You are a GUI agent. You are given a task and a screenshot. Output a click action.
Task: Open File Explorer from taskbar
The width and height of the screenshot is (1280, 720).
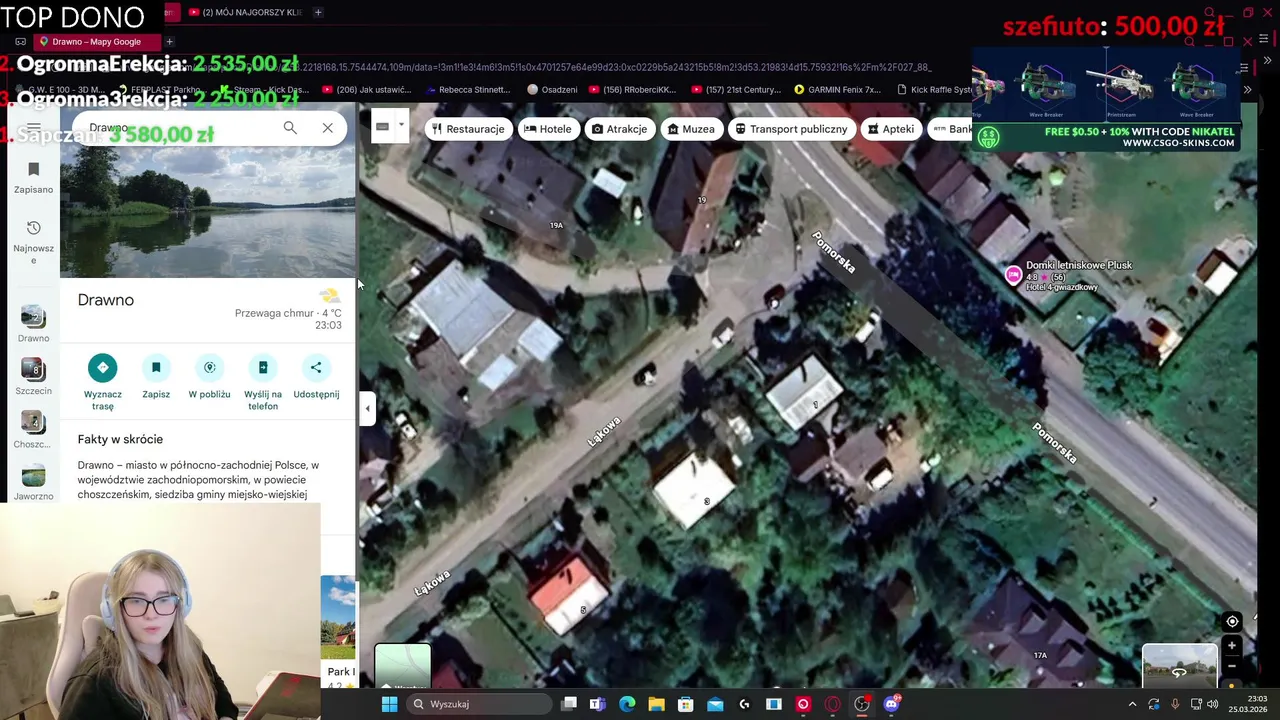656,704
